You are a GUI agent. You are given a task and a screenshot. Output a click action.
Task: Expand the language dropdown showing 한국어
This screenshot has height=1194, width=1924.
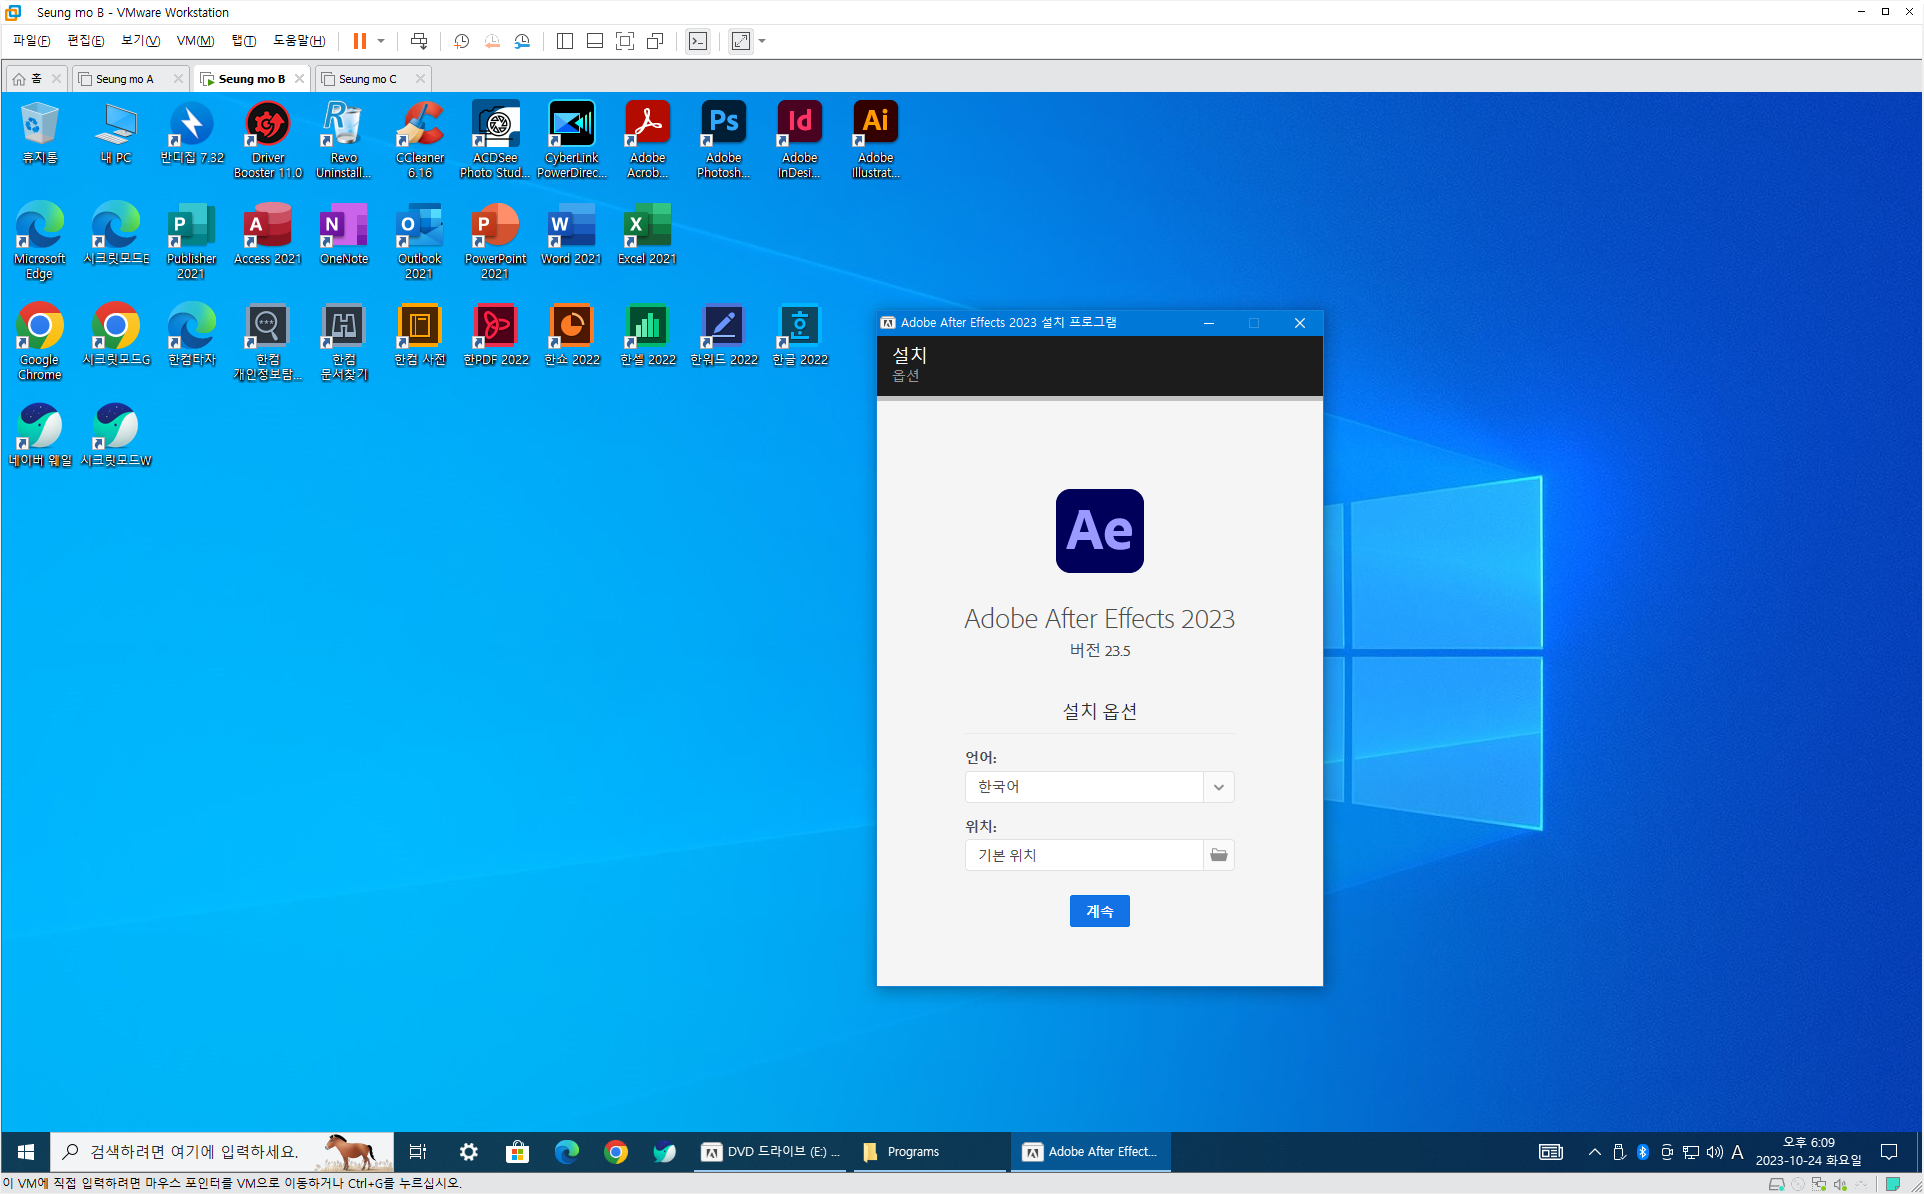point(1218,787)
